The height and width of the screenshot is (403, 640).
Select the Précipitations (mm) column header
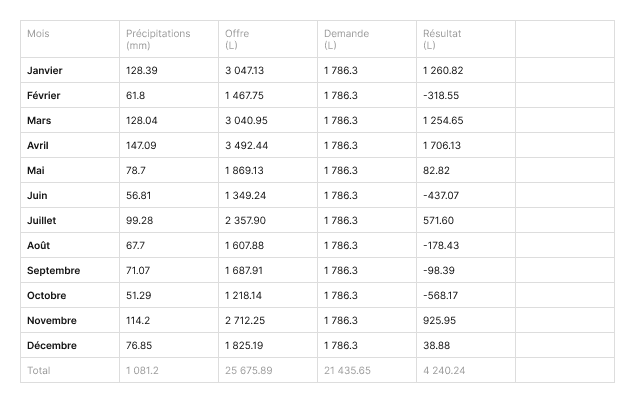pyautogui.click(x=158, y=39)
